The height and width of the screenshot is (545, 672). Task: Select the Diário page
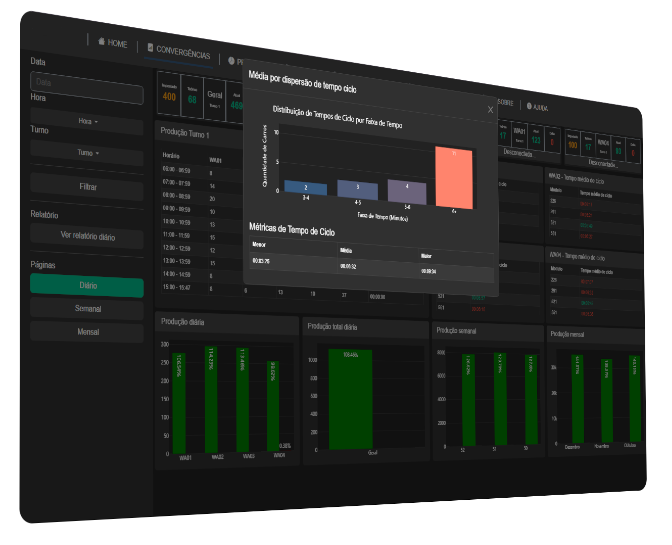87,286
